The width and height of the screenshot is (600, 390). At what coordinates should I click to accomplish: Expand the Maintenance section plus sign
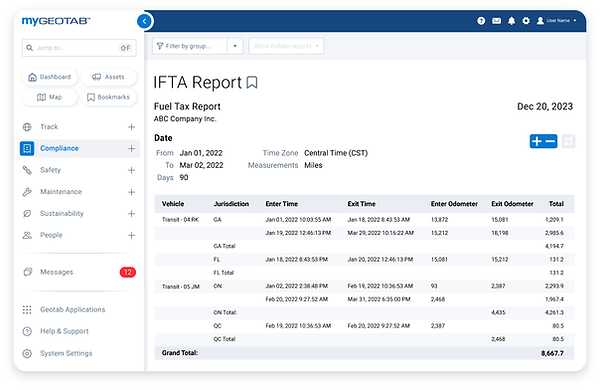131,192
